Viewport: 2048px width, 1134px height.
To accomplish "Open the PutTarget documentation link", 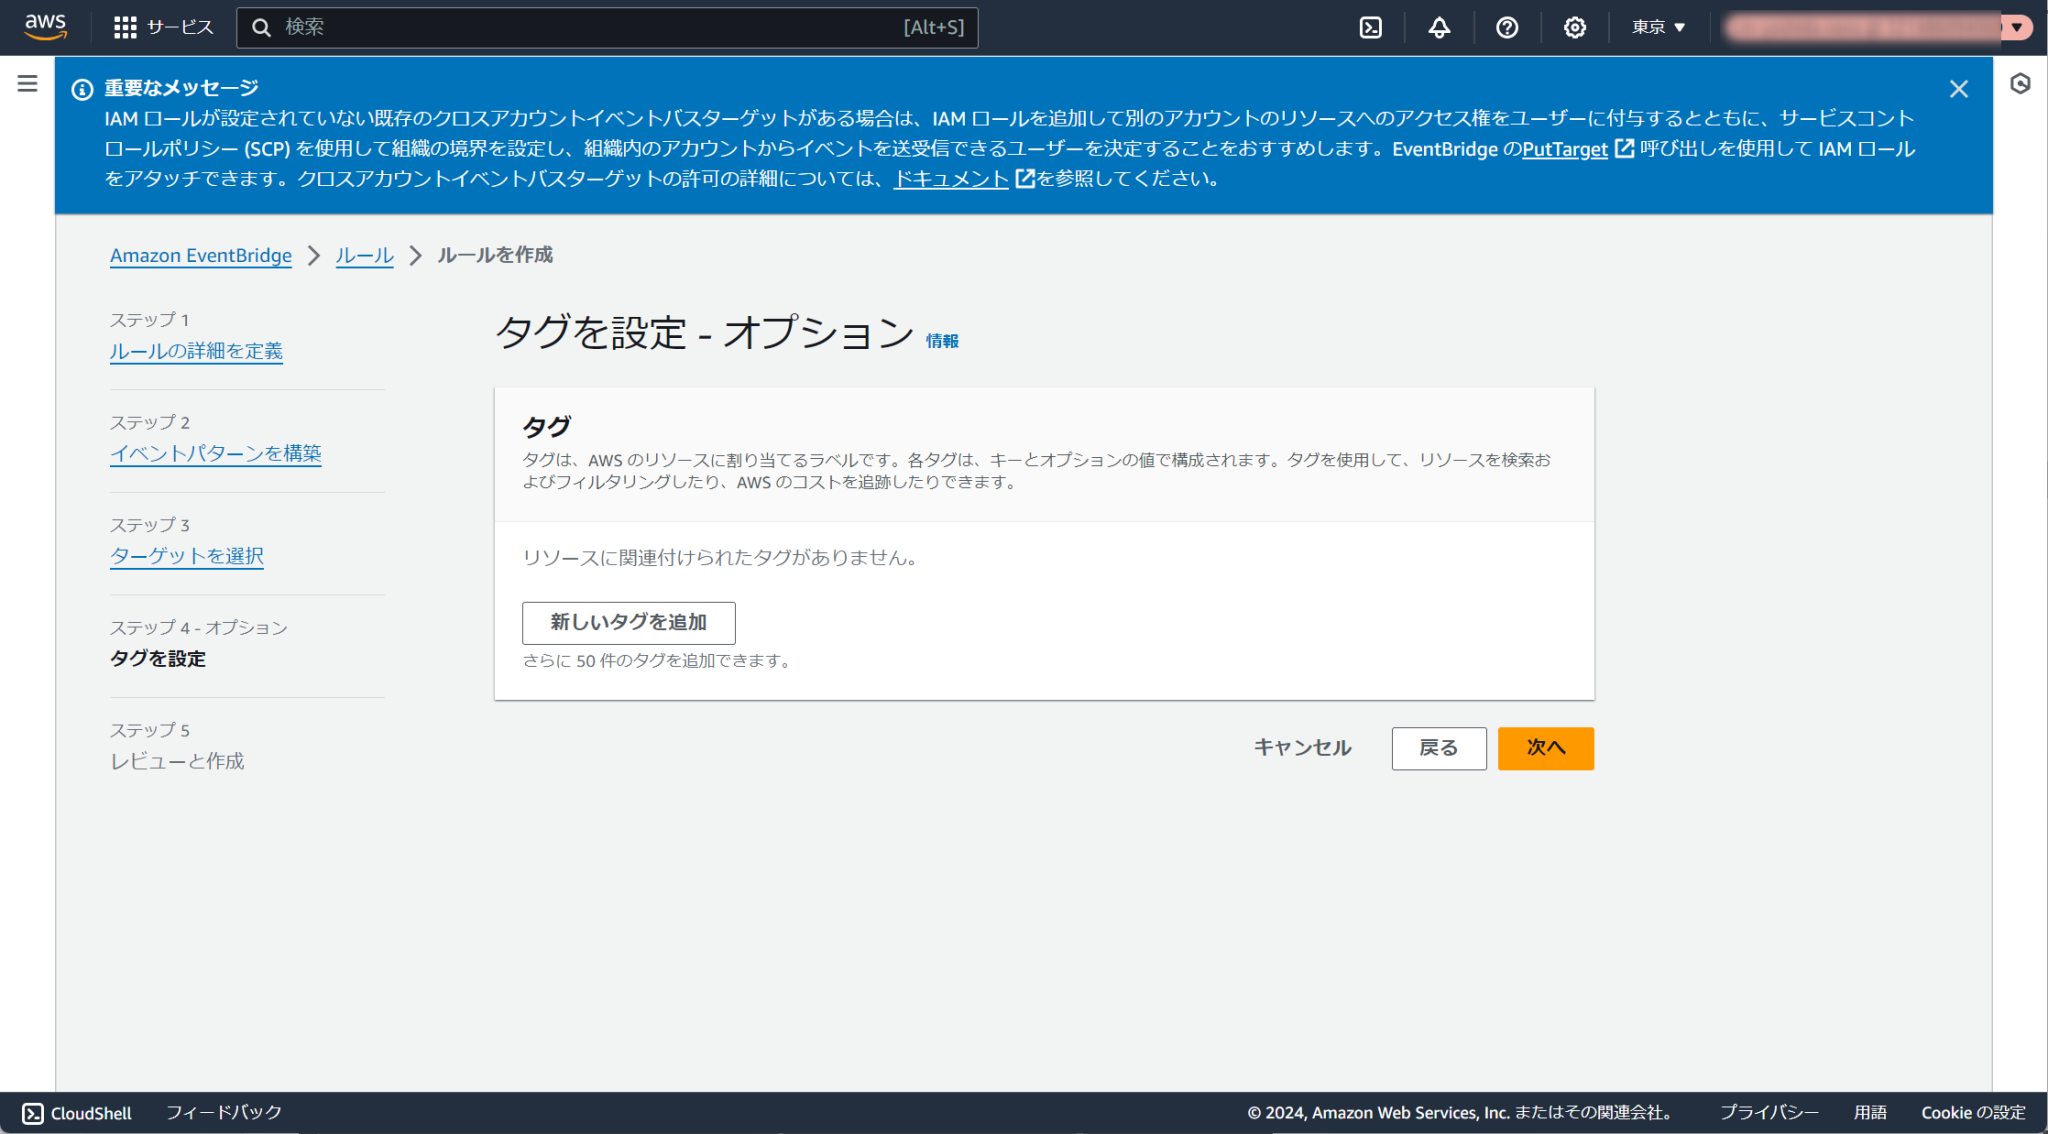I will [x=1564, y=149].
